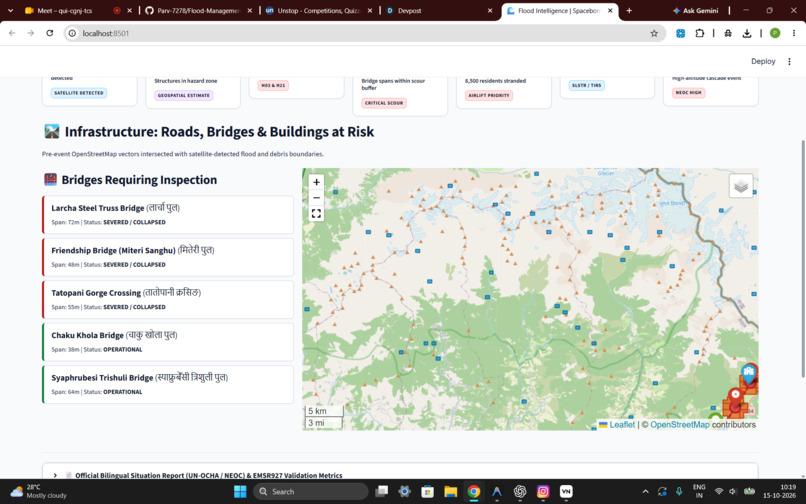The width and height of the screenshot is (806, 504).
Task: Expand the Official Bilingual Situation Report section
Action: [x=400, y=475]
